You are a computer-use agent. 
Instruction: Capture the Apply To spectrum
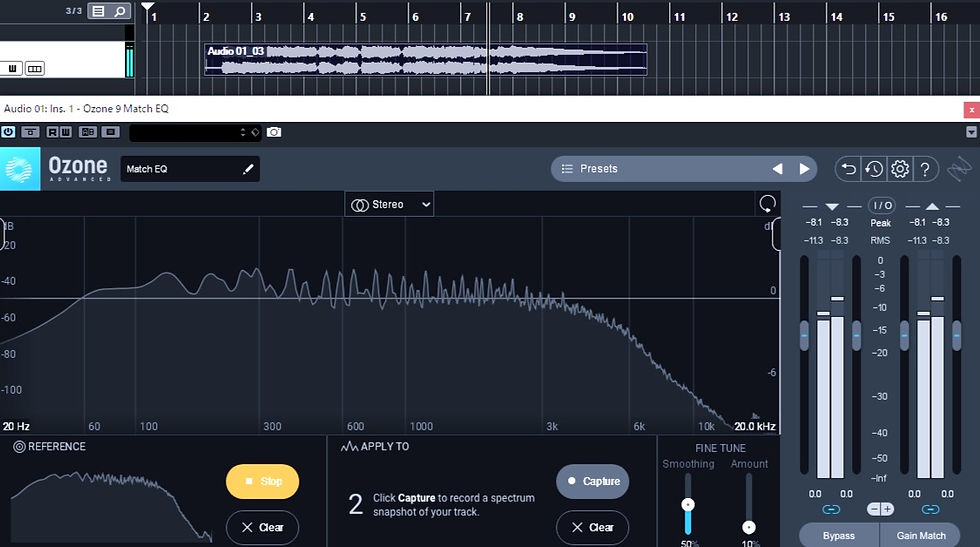click(x=592, y=481)
